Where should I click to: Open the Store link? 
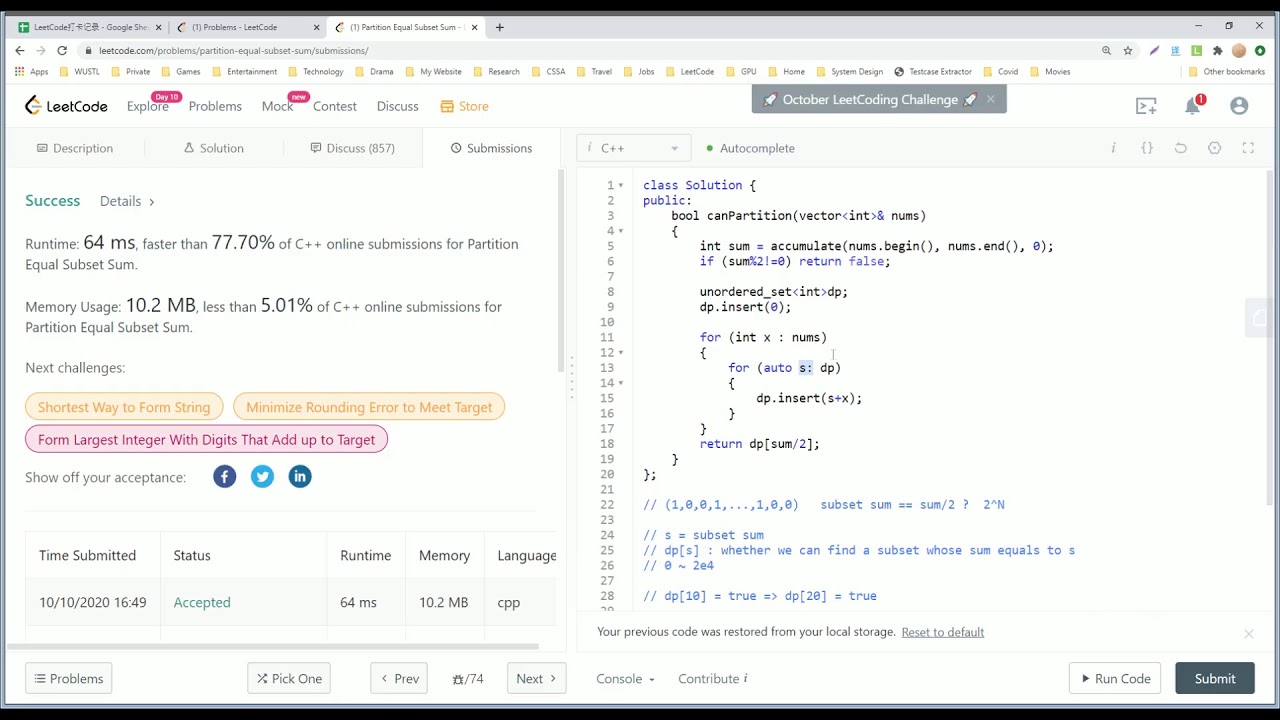465,106
